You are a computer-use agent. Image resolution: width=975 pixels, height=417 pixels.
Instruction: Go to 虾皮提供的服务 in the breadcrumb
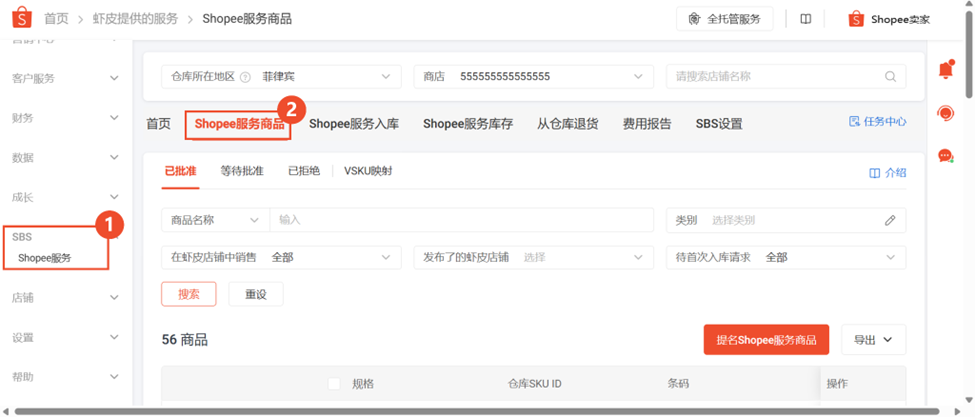[x=136, y=19]
